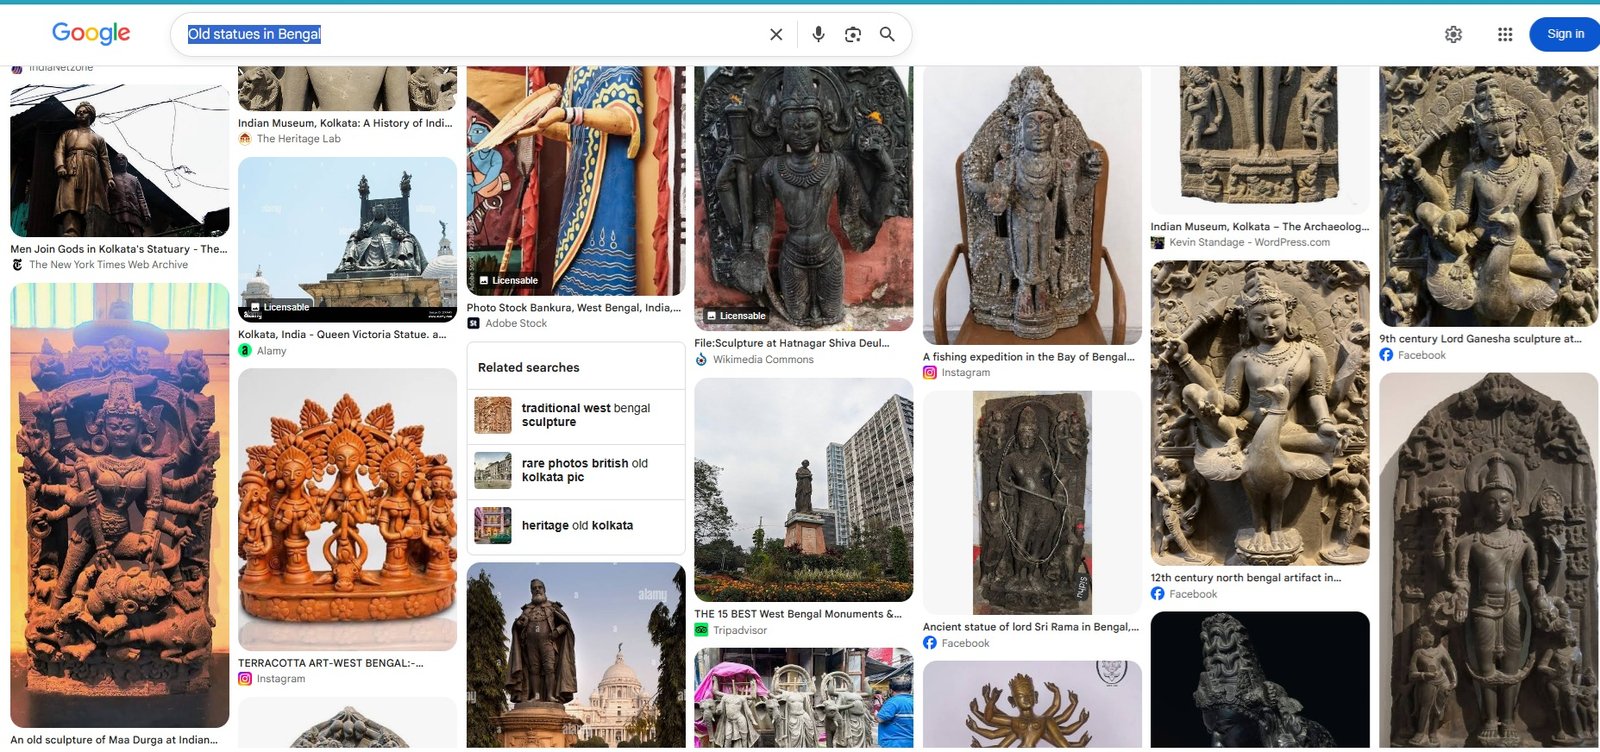Open "THE 15 BEST West Bengal Monuments" Tripadvisor result

pos(798,614)
